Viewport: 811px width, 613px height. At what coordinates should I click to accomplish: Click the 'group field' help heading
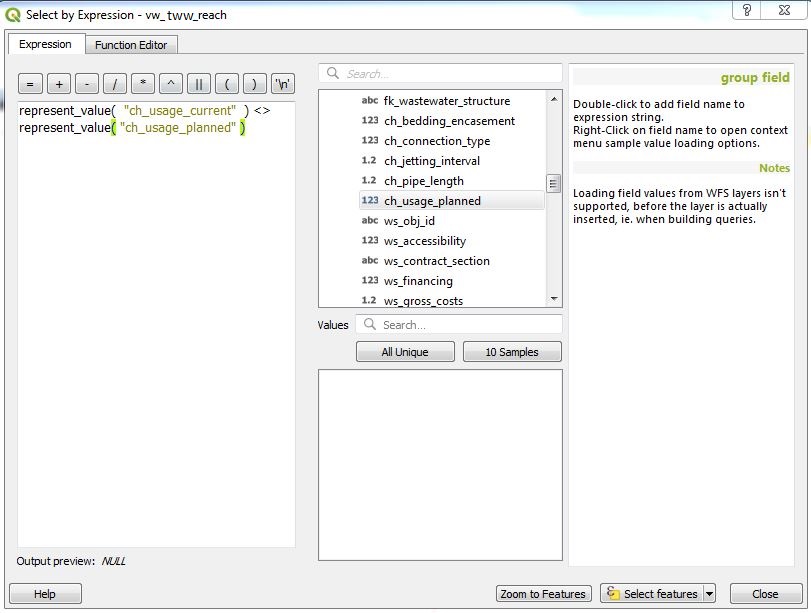pos(755,78)
